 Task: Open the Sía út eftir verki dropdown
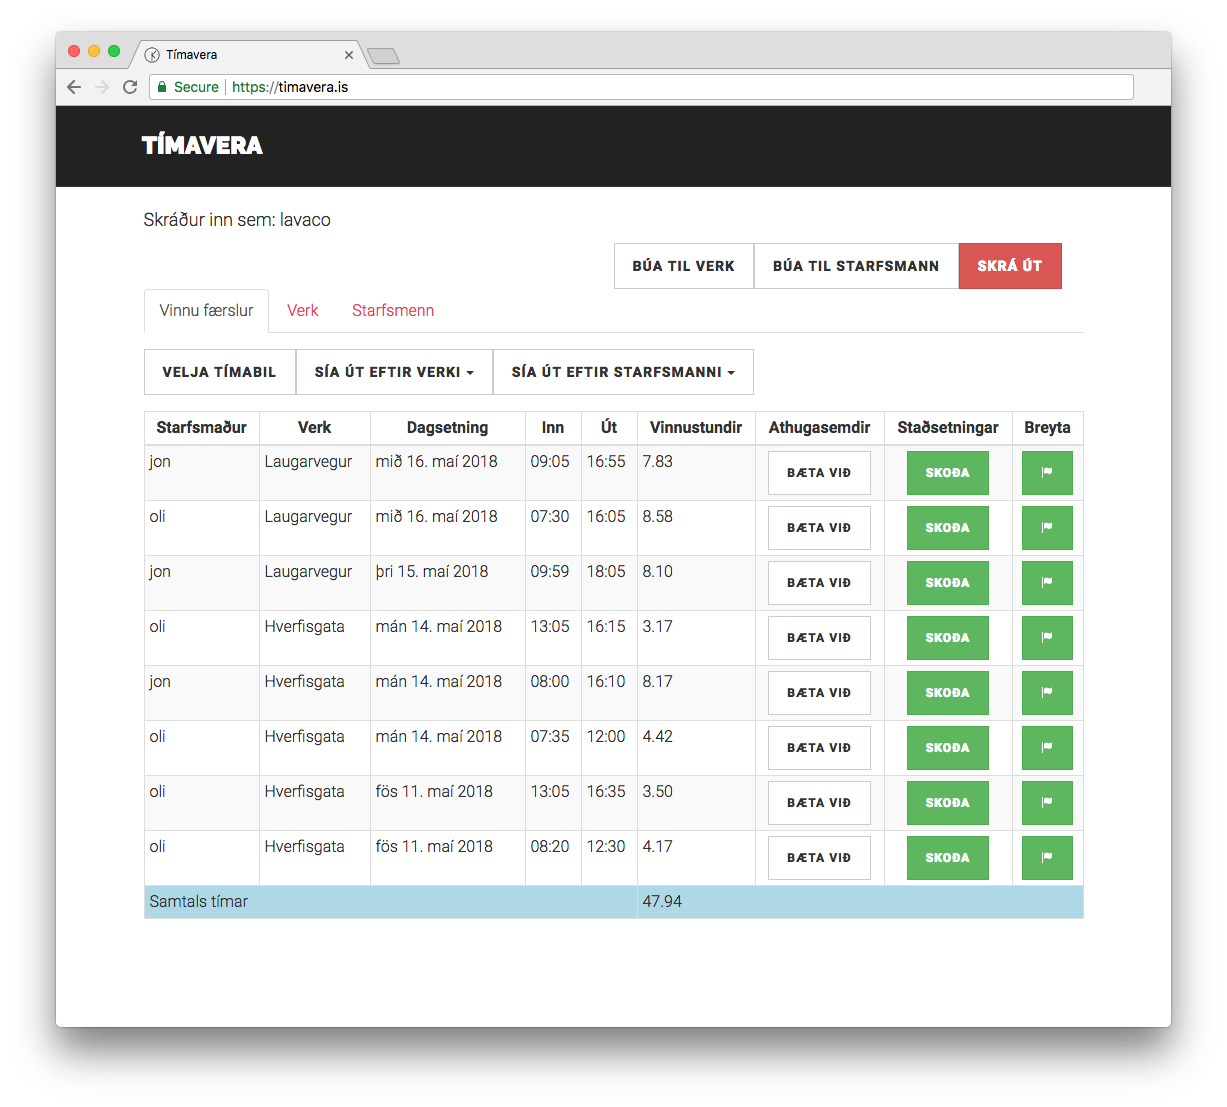tap(394, 372)
